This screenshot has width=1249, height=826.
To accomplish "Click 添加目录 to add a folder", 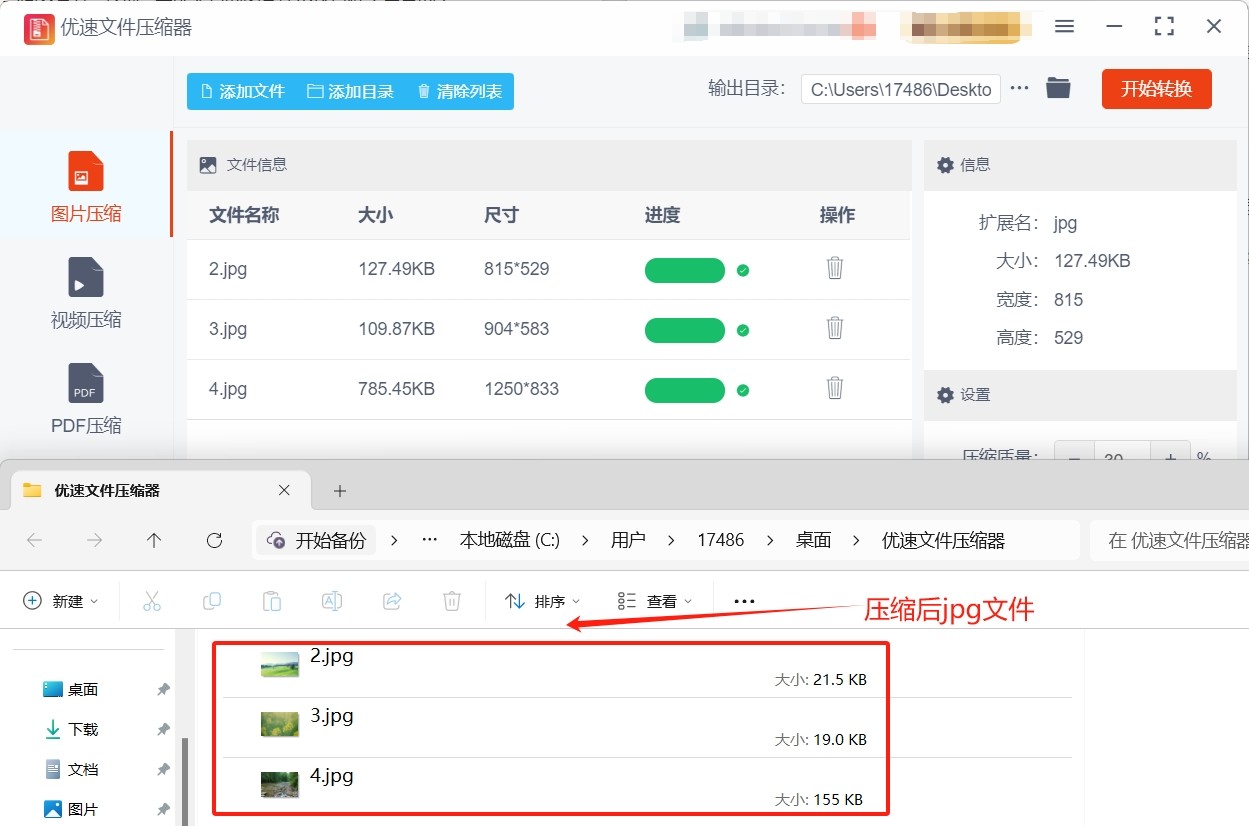I will 350,91.
